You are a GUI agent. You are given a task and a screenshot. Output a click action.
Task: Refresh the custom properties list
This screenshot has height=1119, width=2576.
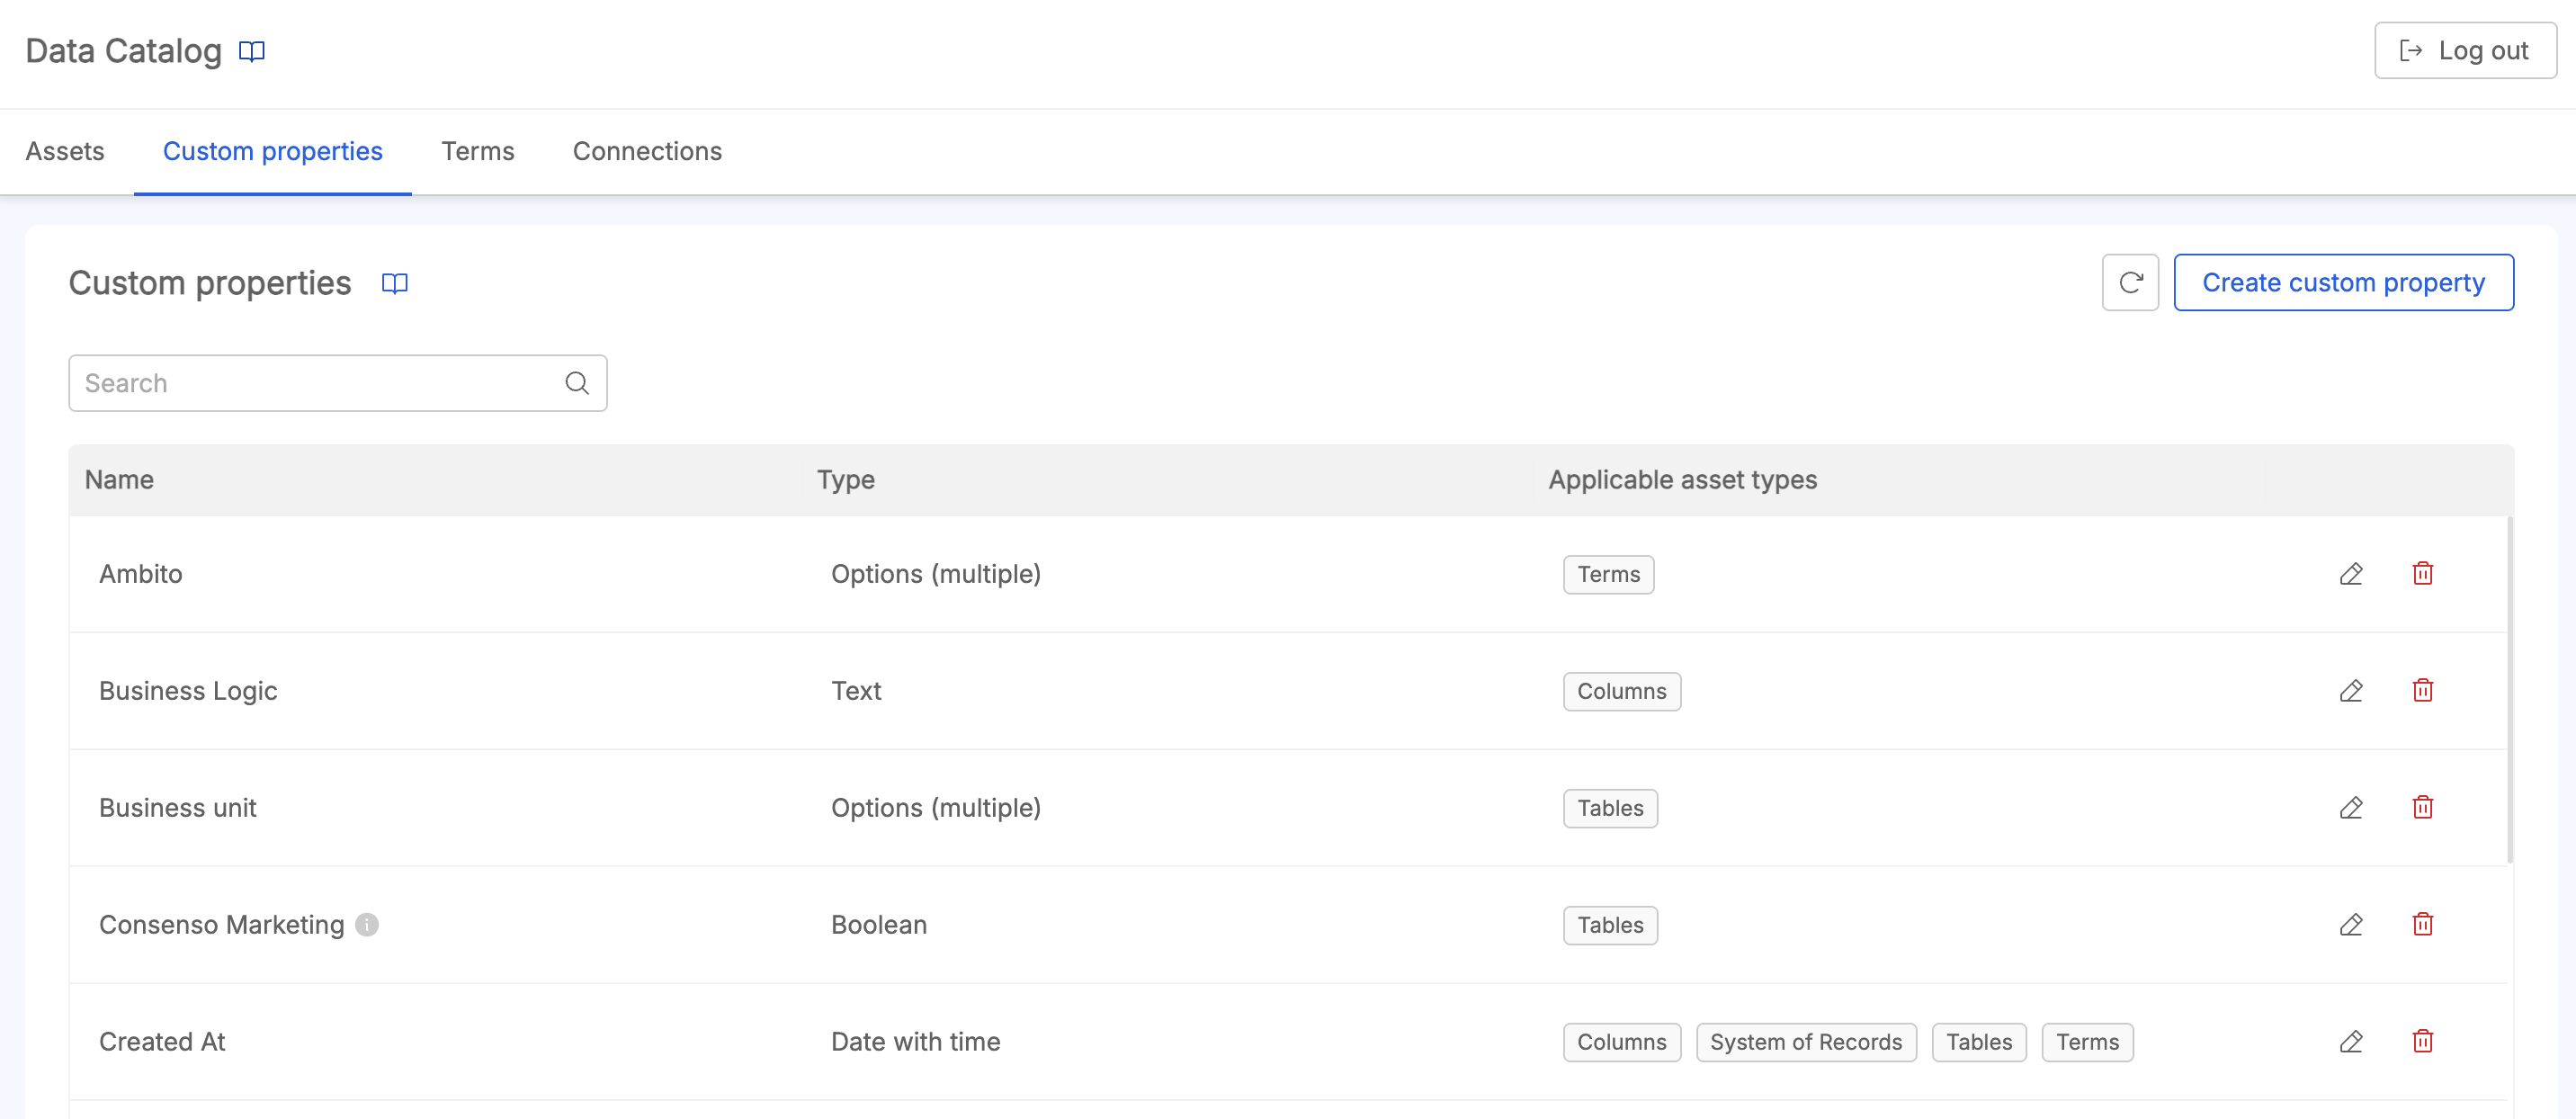2130,283
